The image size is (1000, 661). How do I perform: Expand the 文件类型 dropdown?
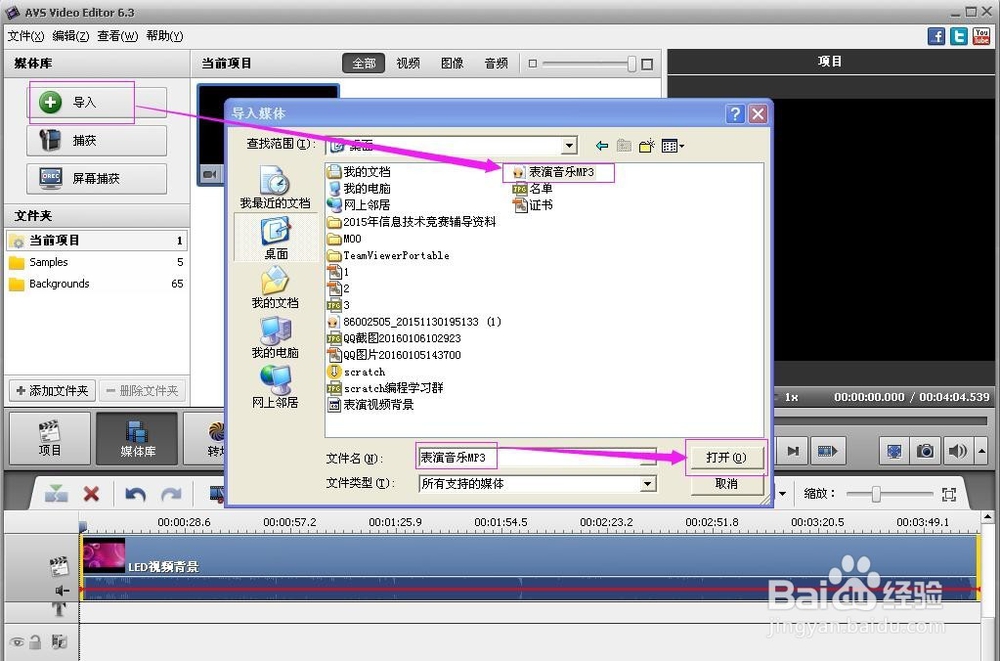point(647,484)
